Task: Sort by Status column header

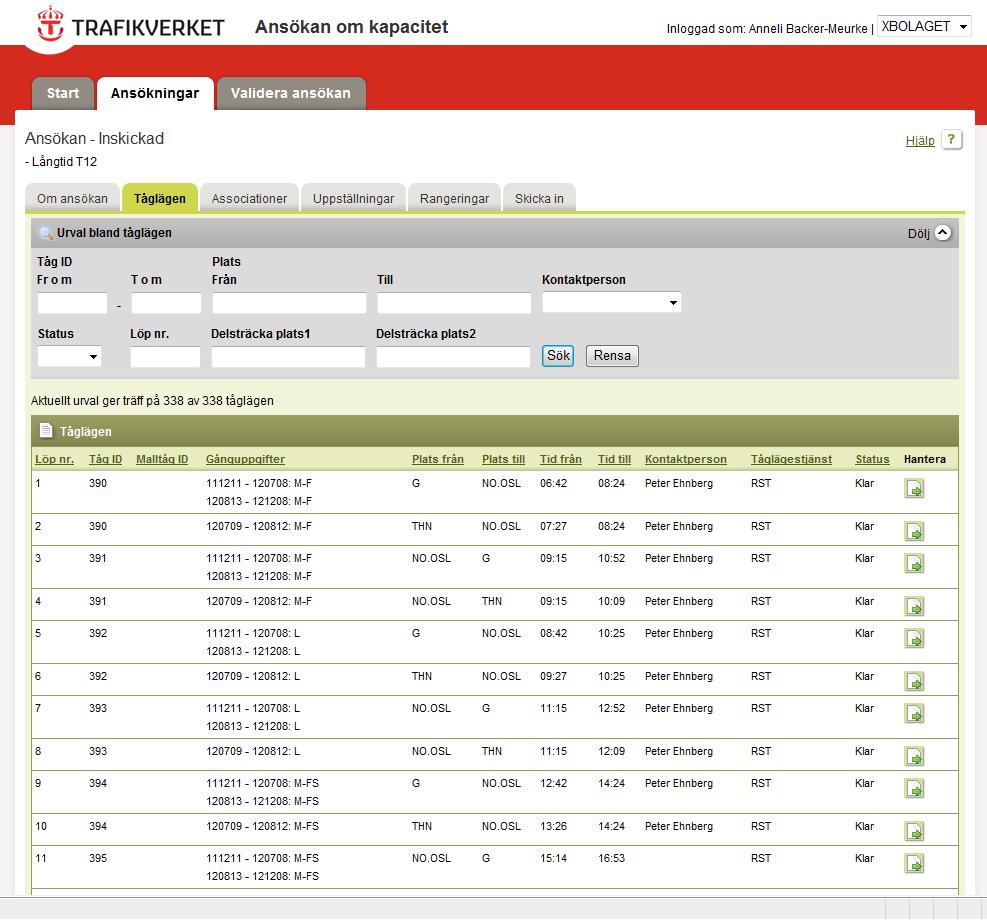Action: coord(872,459)
